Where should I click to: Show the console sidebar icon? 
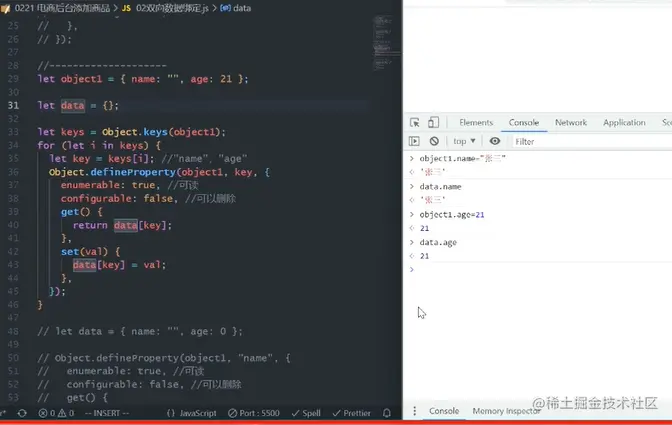(x=414, y=141)
